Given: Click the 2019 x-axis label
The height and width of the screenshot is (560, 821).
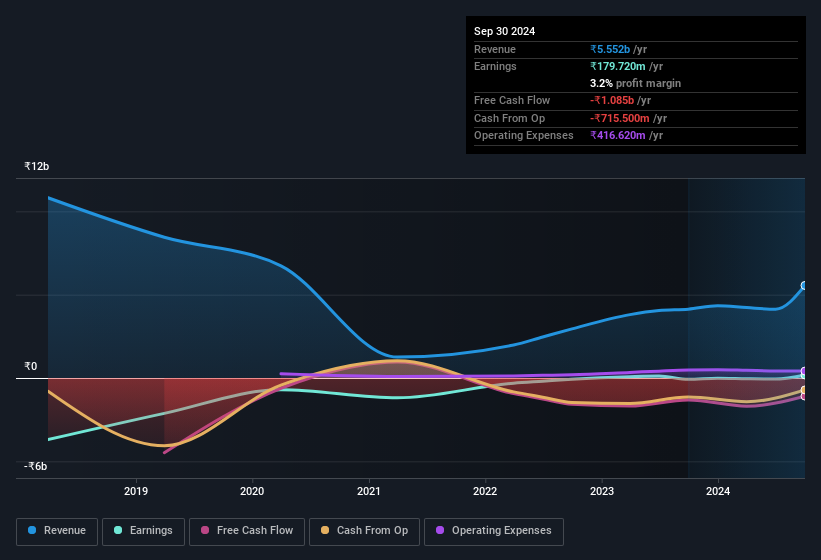Looking at the screenshot, I should [136, 491].
